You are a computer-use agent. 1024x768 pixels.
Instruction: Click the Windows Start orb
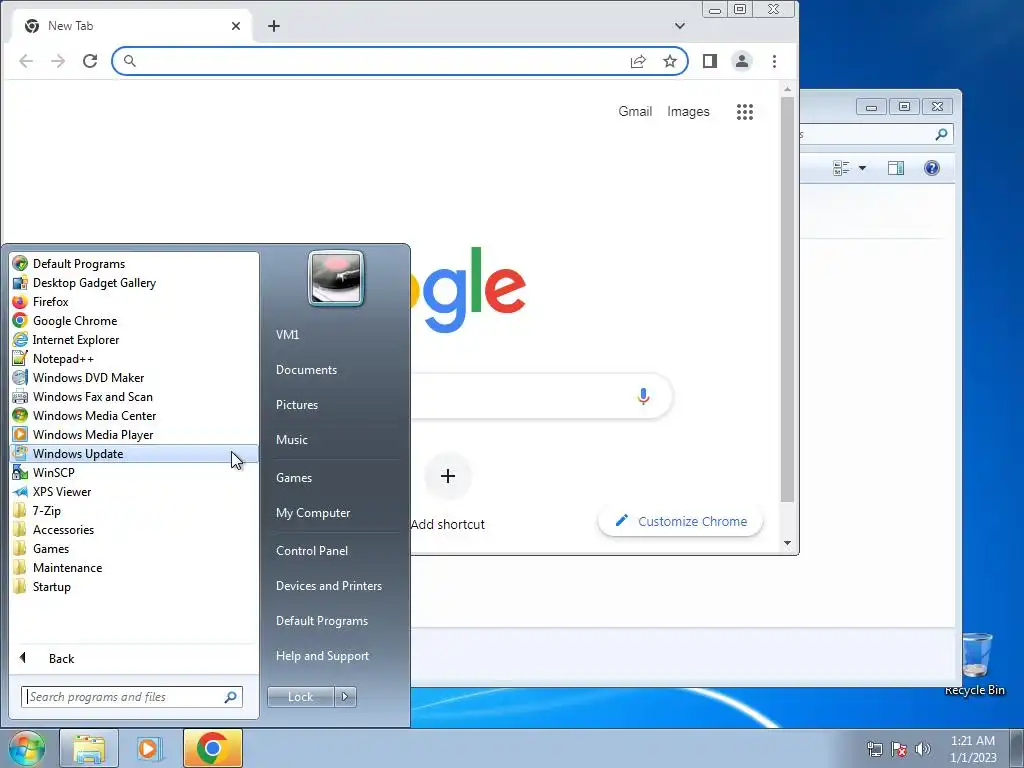pos(27,748)
